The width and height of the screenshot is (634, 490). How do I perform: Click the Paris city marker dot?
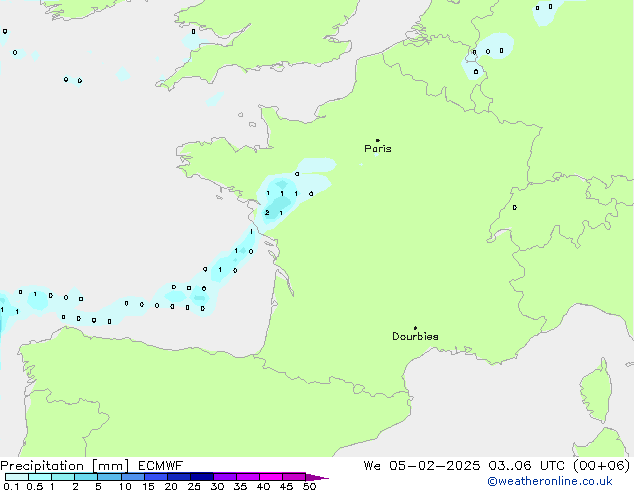pos(377,140)
